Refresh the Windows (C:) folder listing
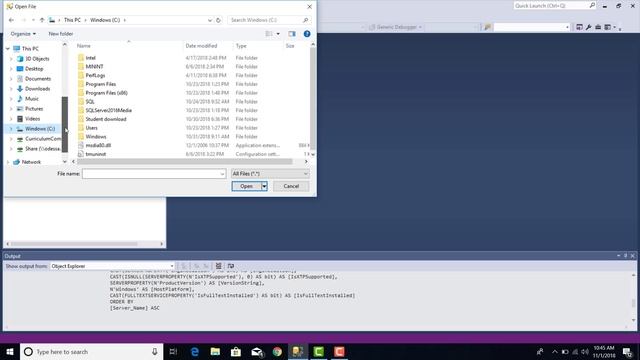Viewport: 640px width, 360px height. click(218, 20)
